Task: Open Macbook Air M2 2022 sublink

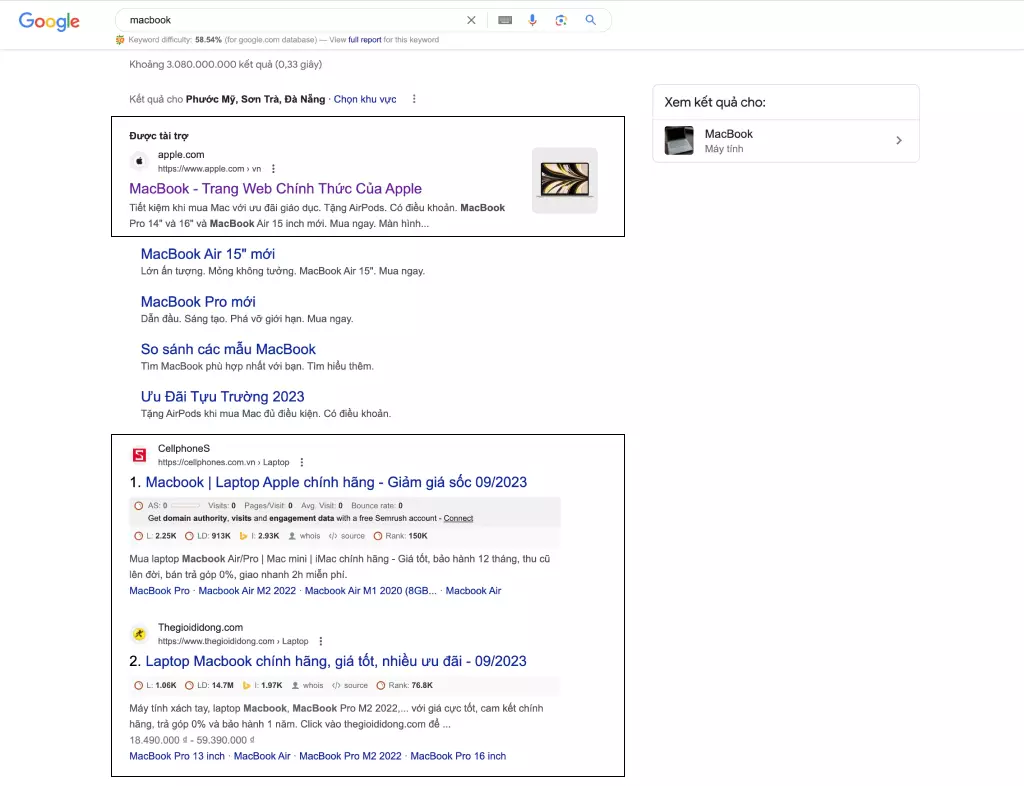Action: point(247,591)
